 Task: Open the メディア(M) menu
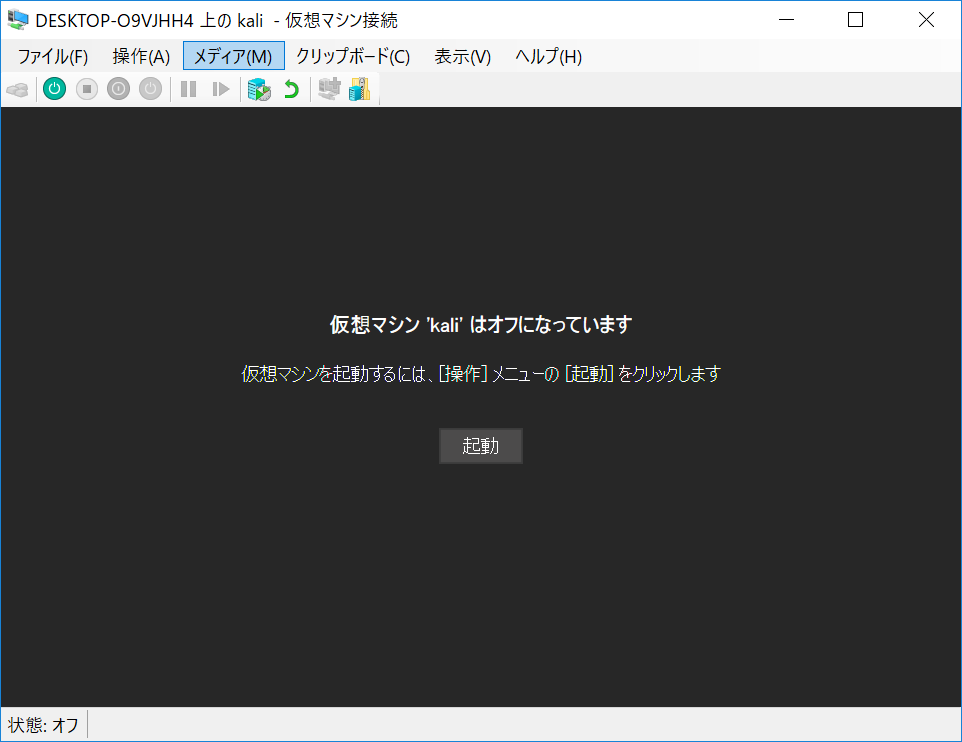coord(233,56)
